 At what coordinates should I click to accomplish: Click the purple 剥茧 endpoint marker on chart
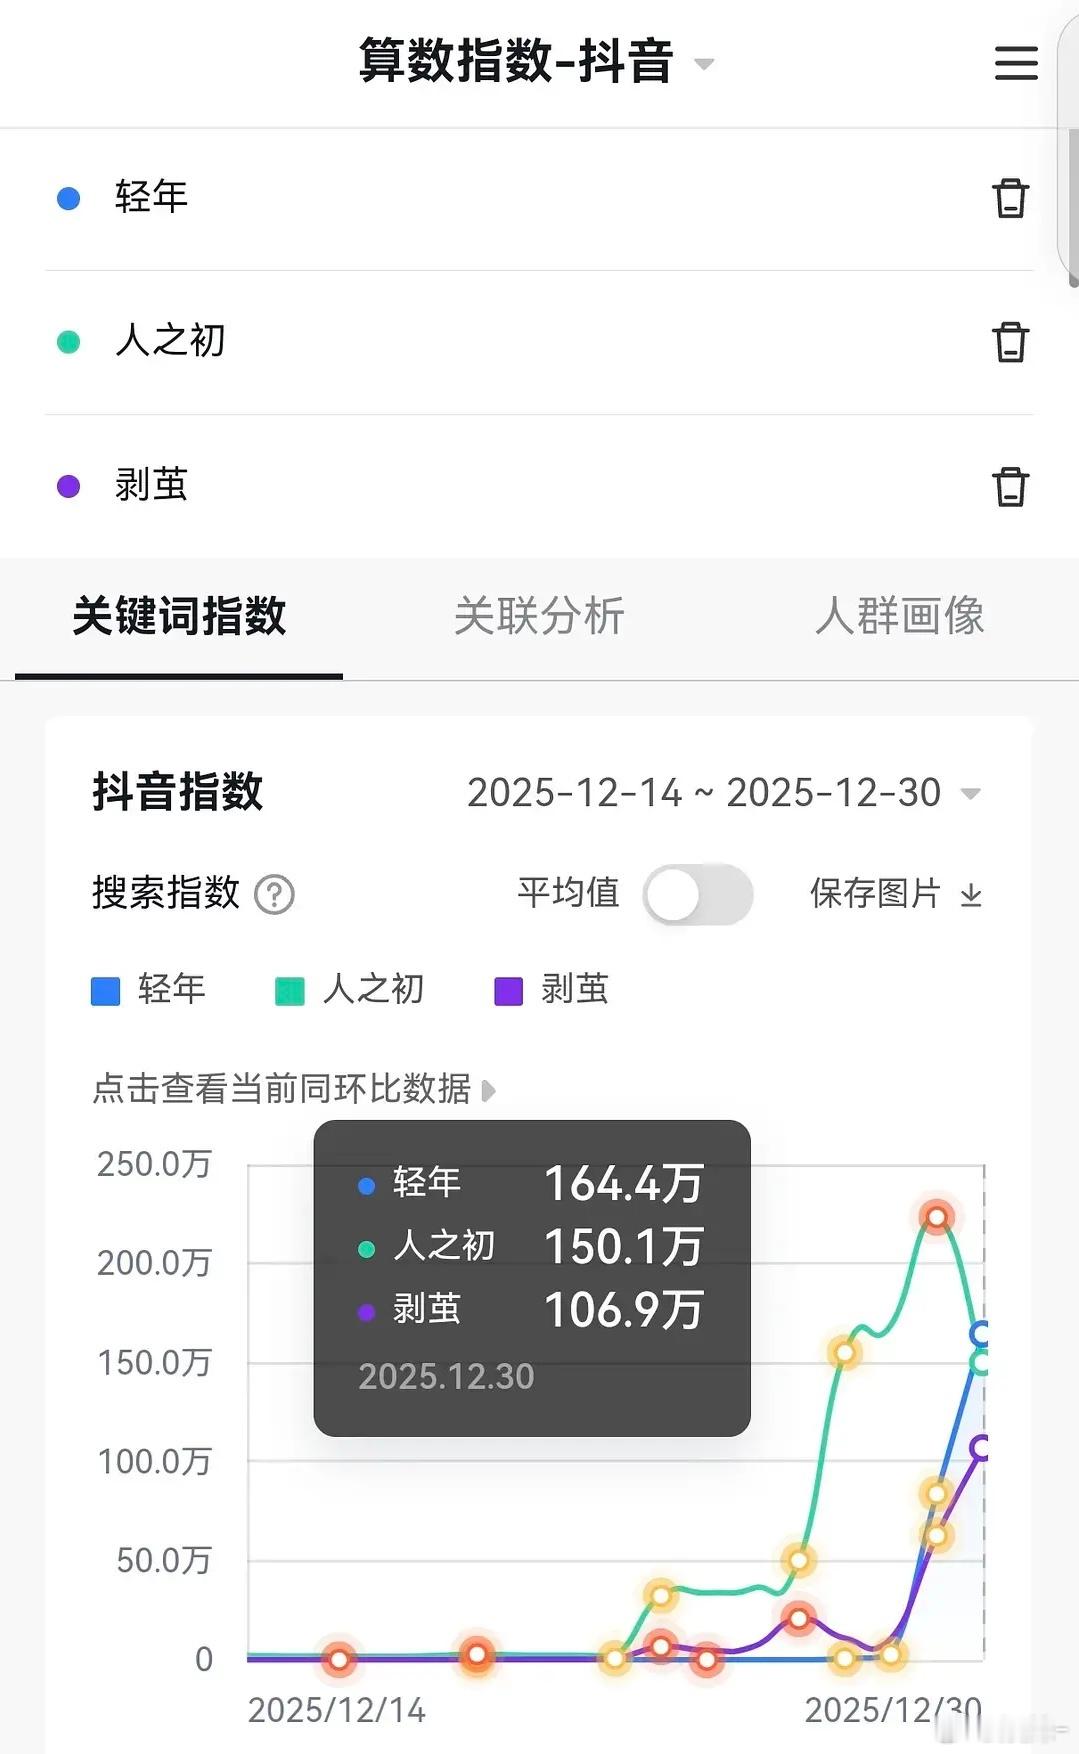coord(981,1447)
